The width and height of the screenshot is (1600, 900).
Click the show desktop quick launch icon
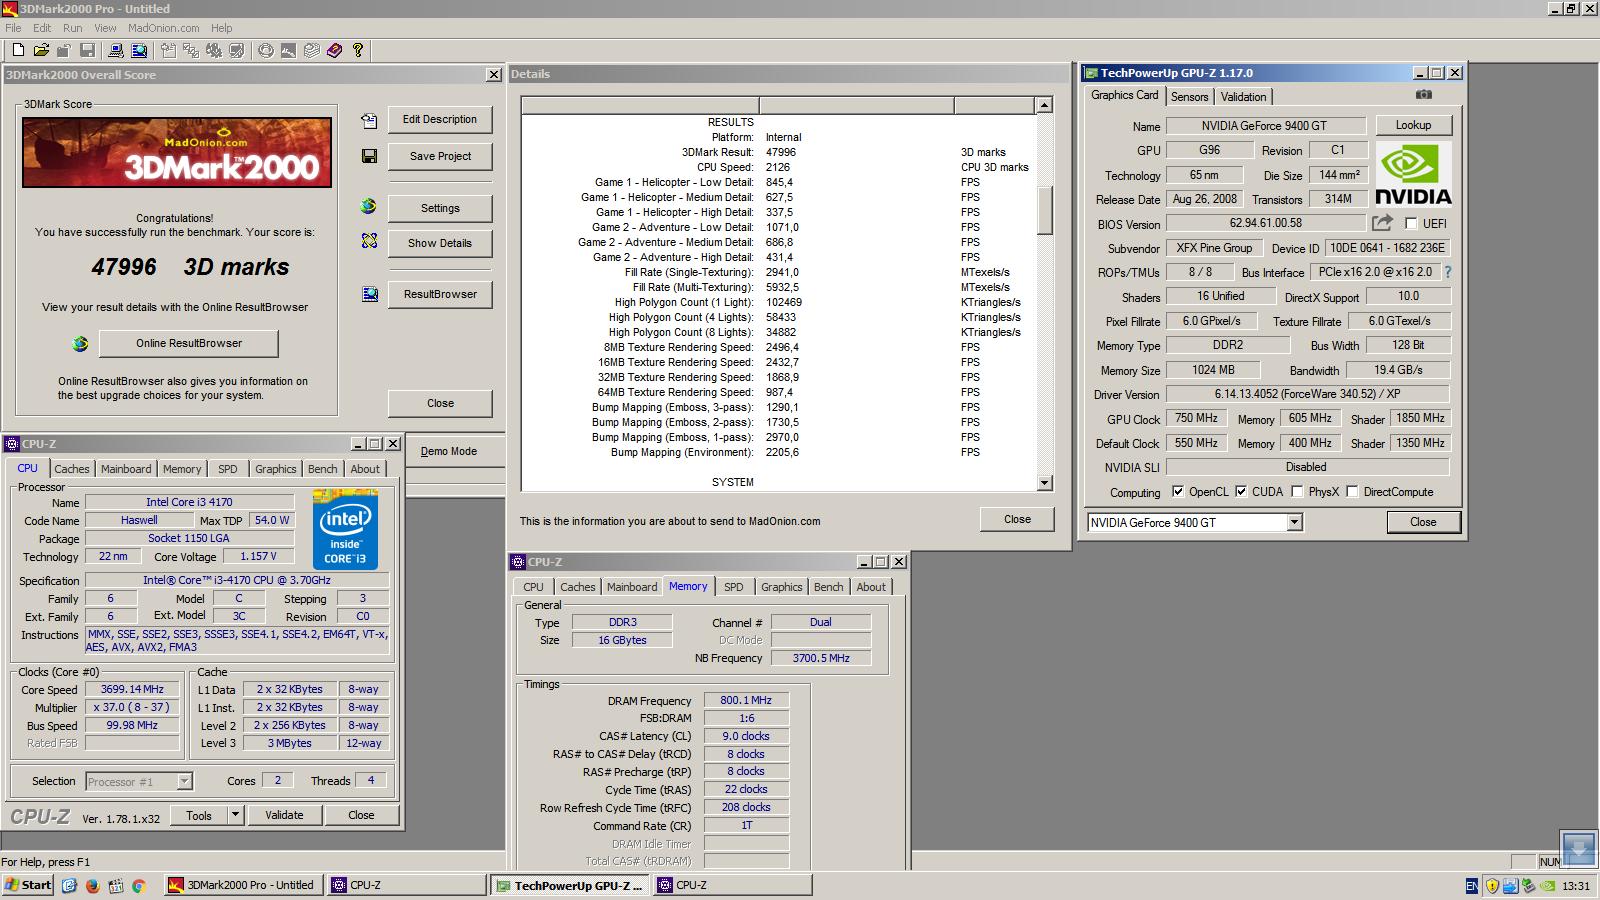[x=70, y=885]
